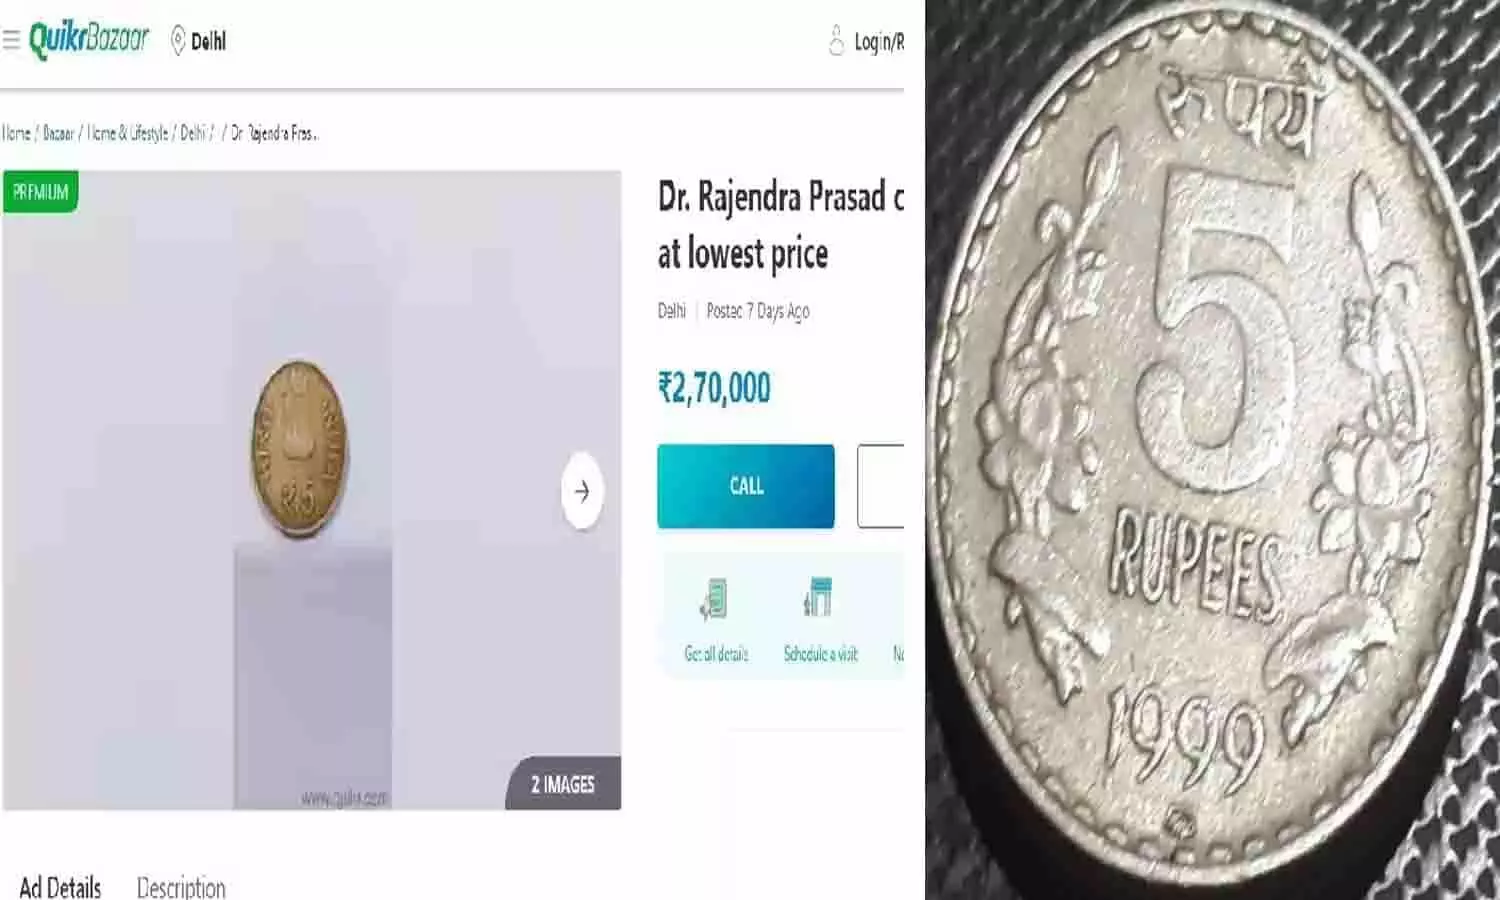This screenshot has height=900, width=1500.
Task: Open the Delhi city selector
Action: (x=208, y=42)
